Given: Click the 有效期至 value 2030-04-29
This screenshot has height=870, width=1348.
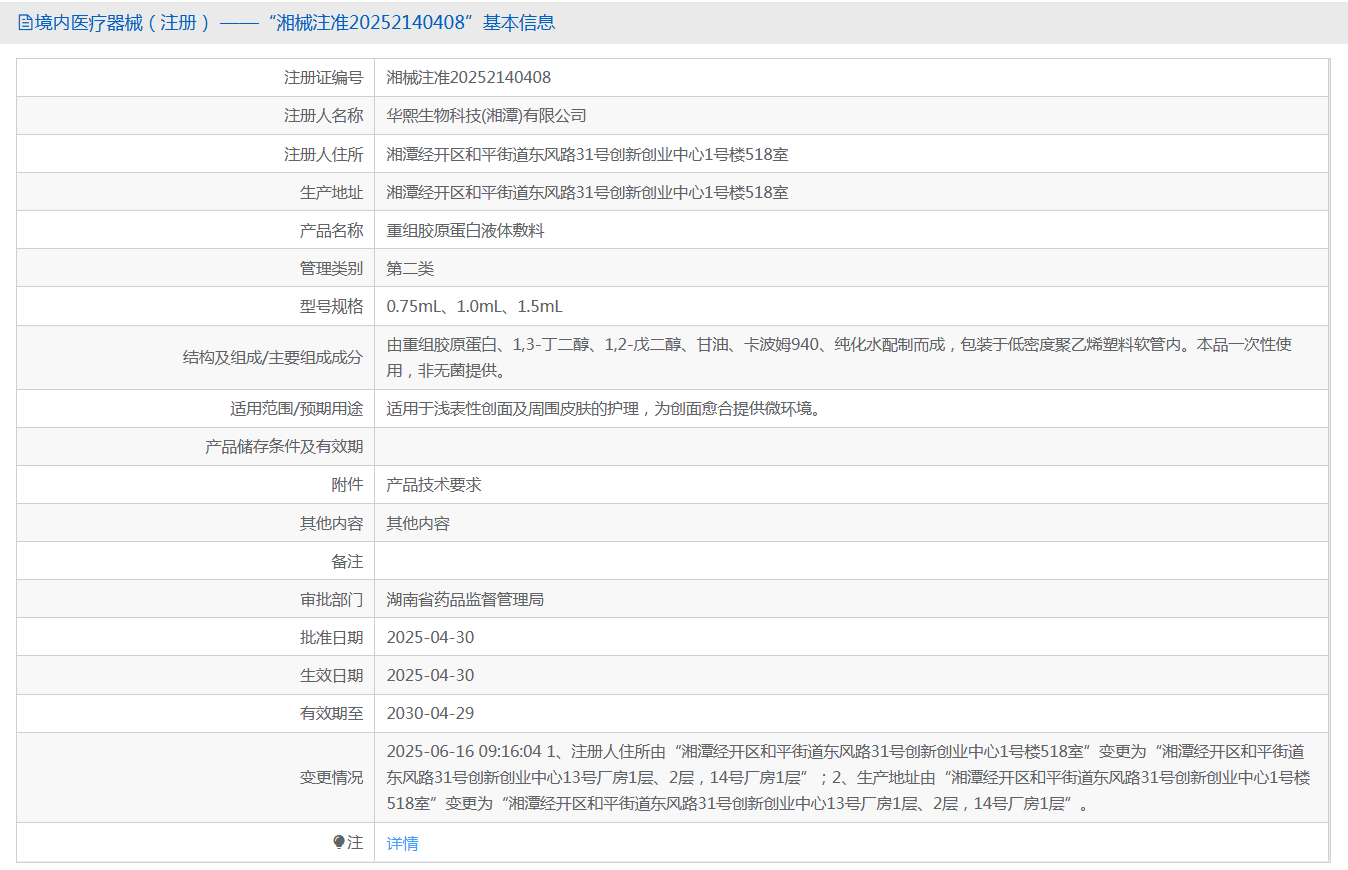Looking at the screenshot, I should [x=431, y=713].
